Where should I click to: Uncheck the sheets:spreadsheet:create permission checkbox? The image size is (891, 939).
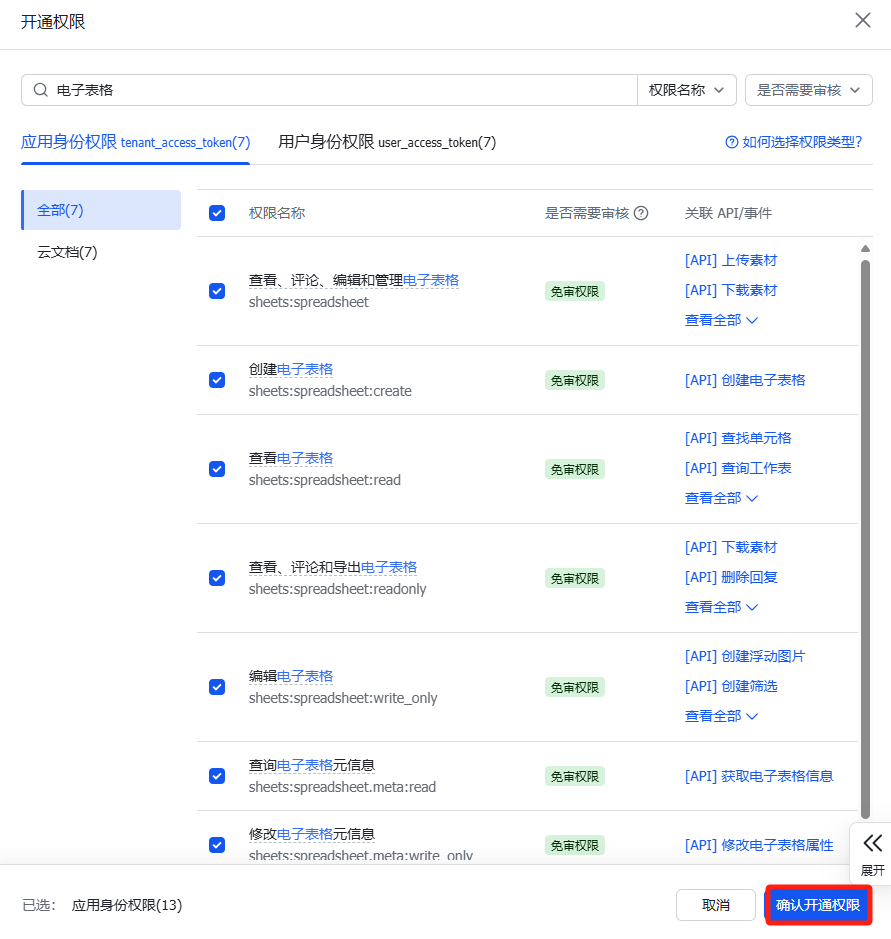click(x=217, y=380)
